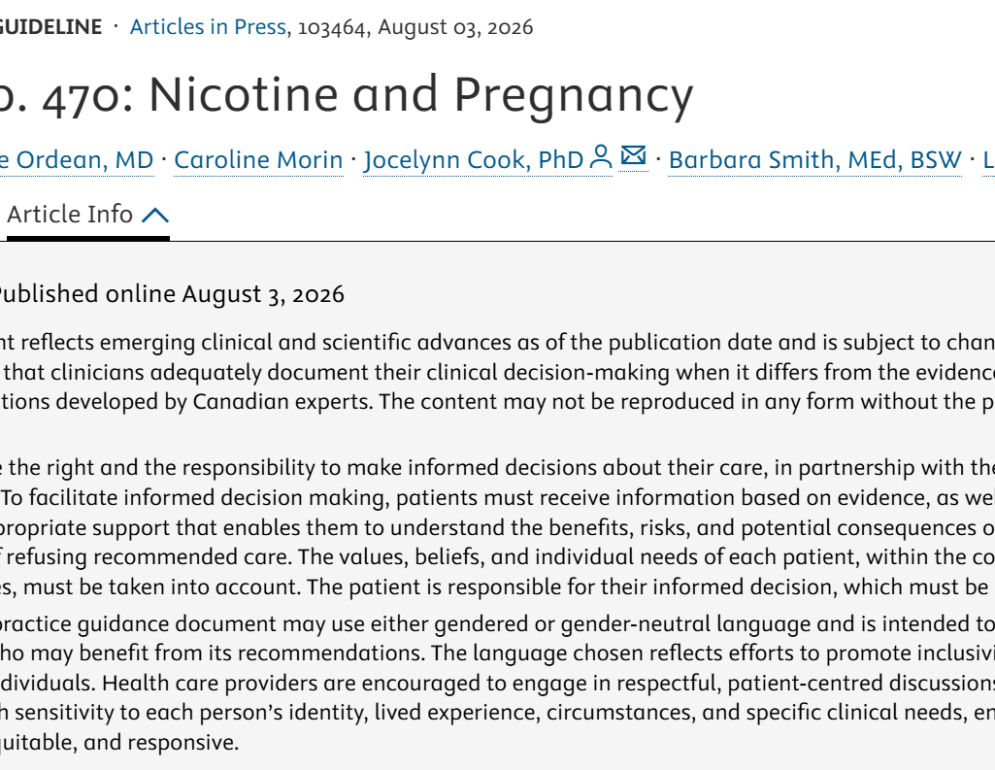Screen dimensions: 995x770
Task: Click the cut-off author link after Barbara Smith
Action: (x=989, y=160)
